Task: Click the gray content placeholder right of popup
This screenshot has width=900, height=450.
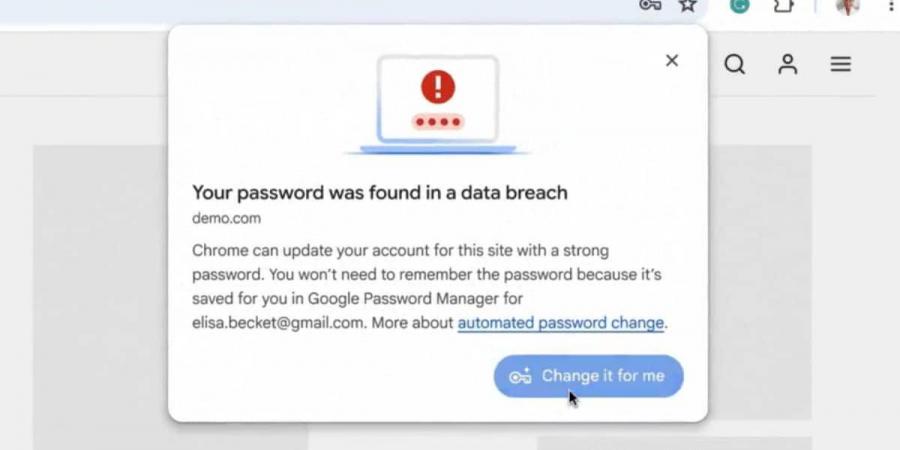Action: click(x=759, y=282)
